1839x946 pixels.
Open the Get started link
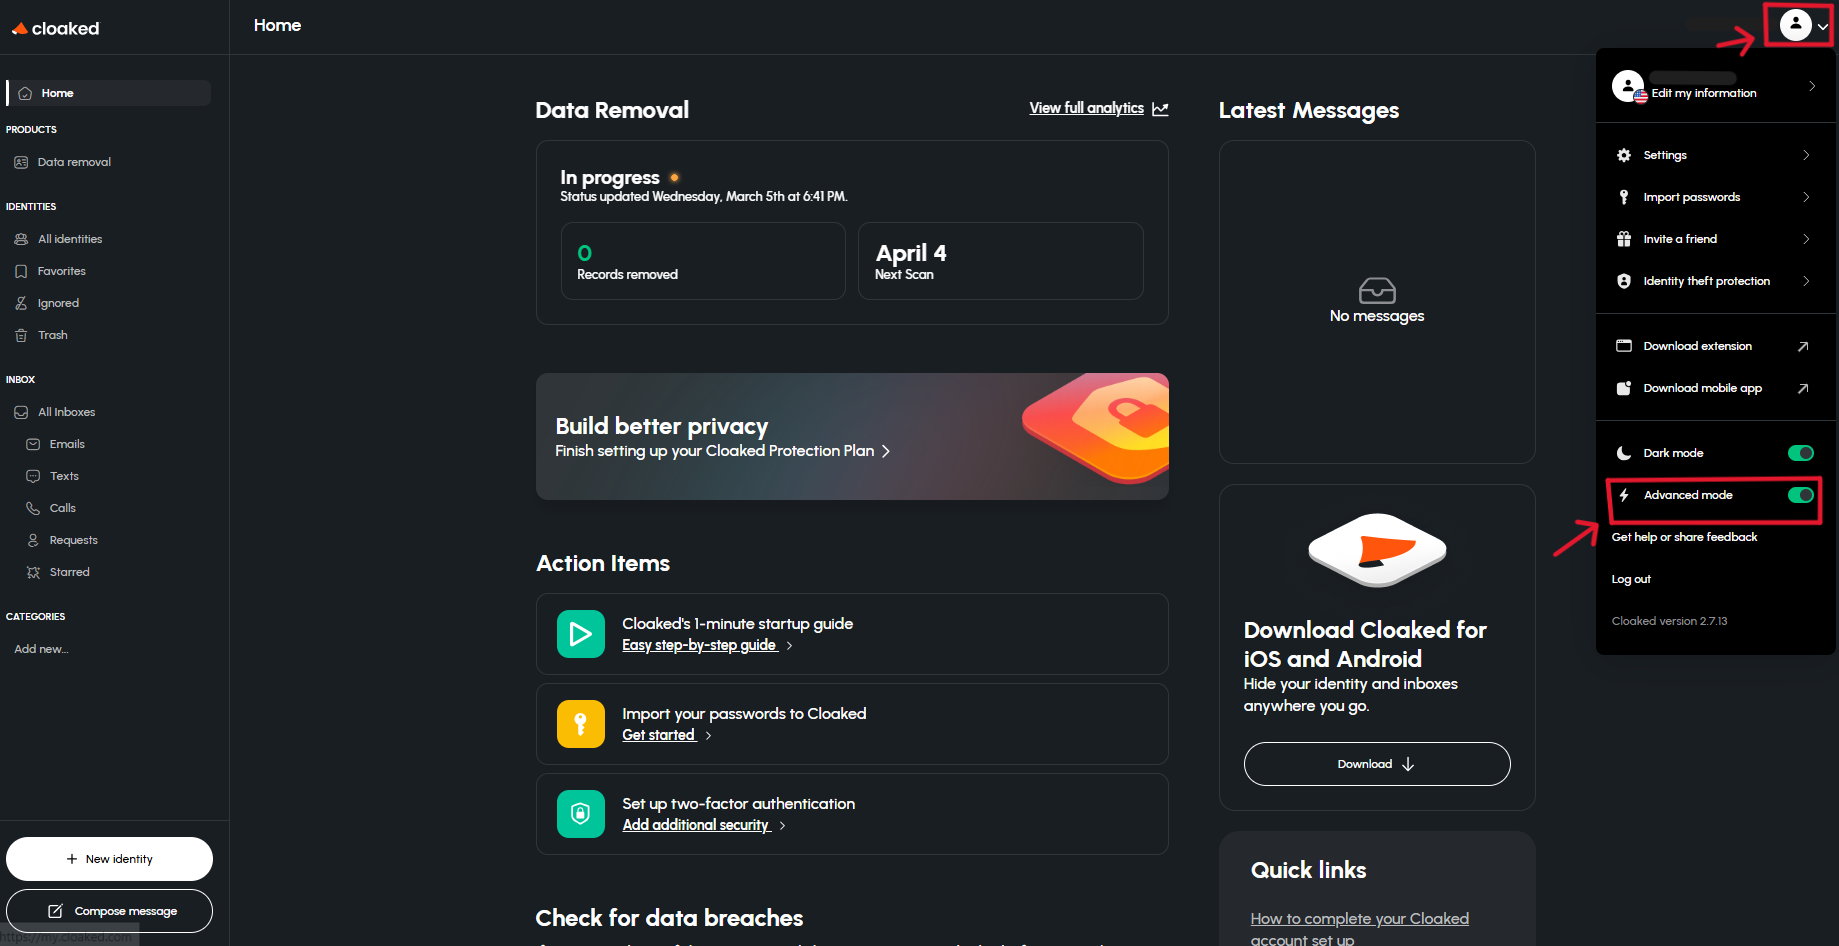tap(659, 735)
